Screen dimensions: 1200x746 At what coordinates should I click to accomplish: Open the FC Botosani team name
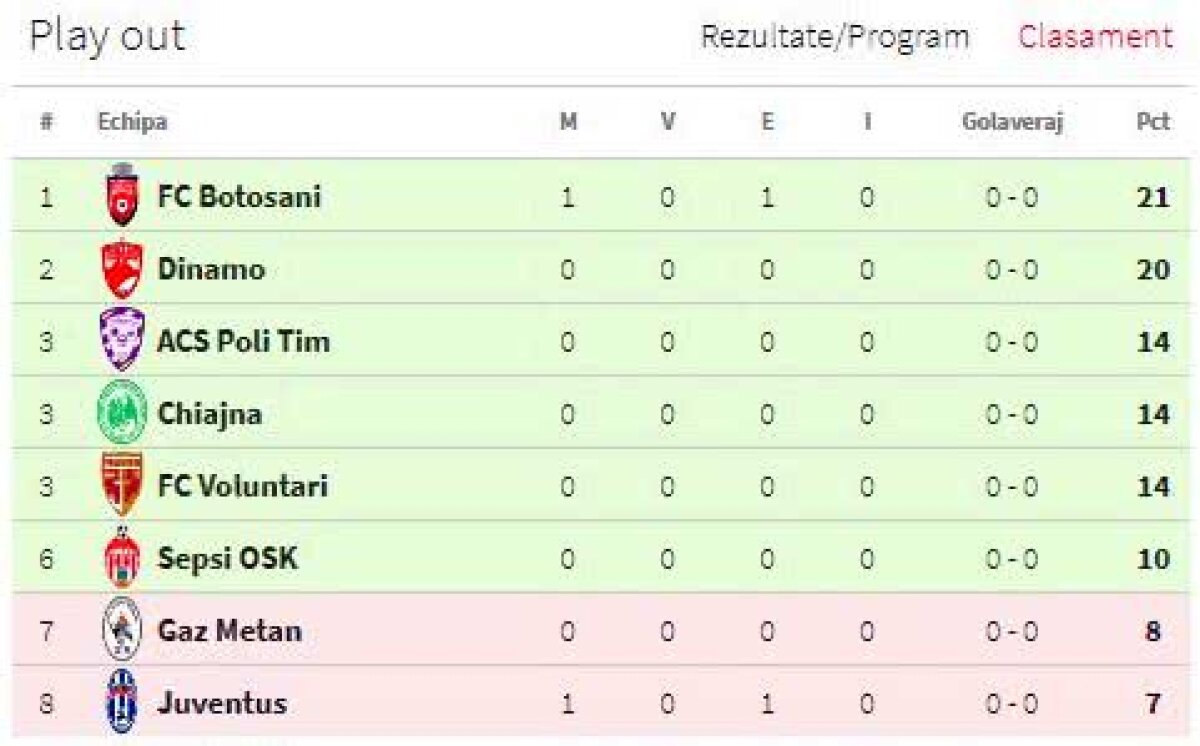click(239, 196)
